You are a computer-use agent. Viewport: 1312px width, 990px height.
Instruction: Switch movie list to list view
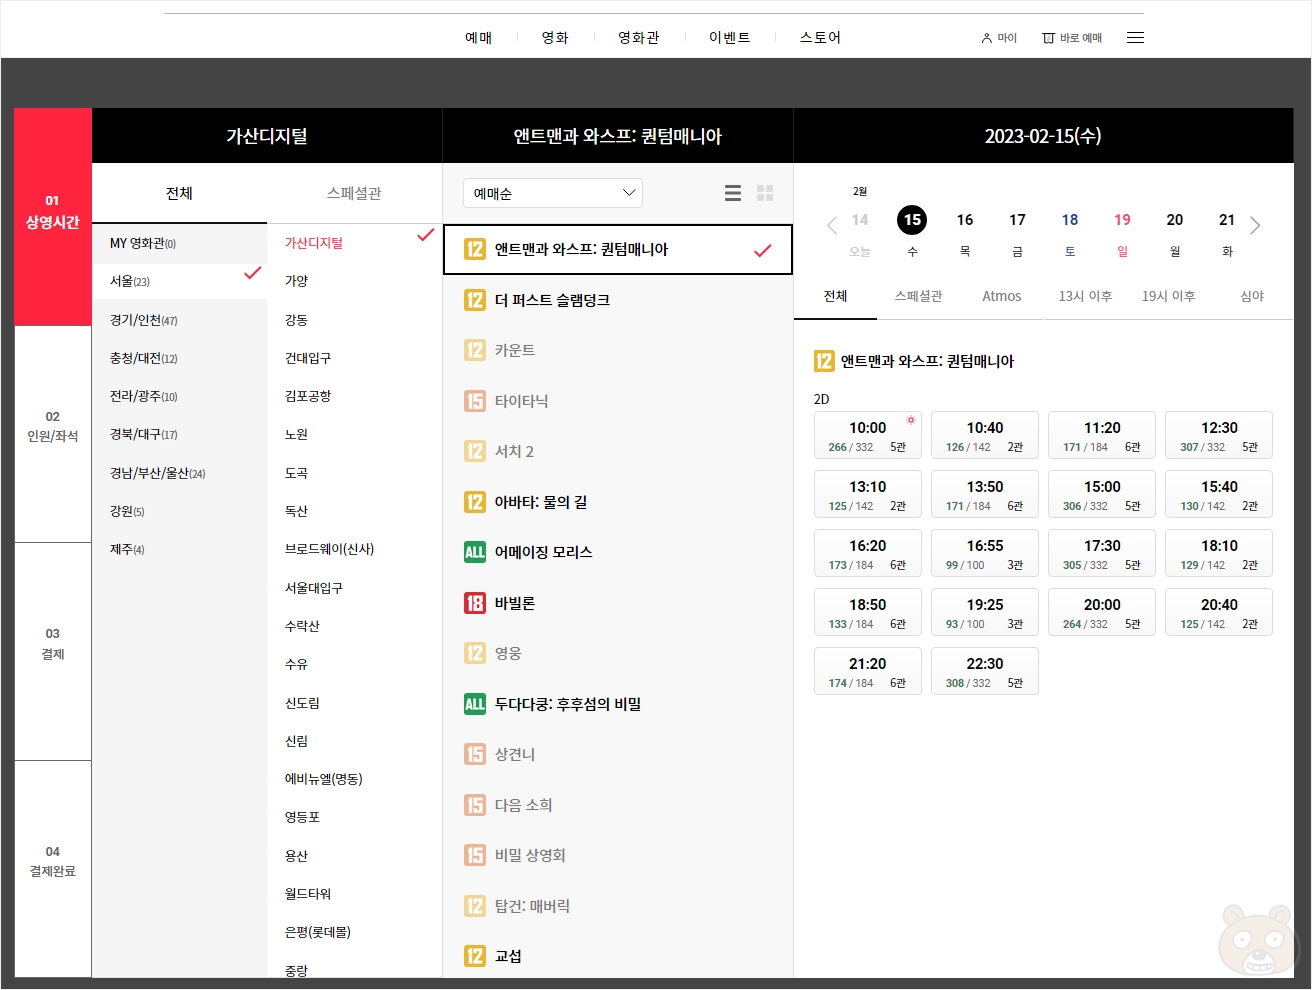(733, 193)
